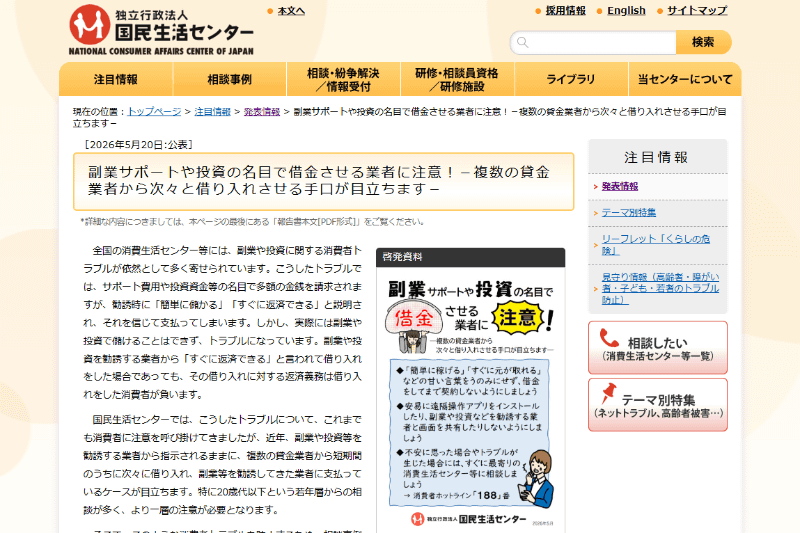Screen dimensions: 800x533
Task: Go to English version link
Action: (626, 11)
